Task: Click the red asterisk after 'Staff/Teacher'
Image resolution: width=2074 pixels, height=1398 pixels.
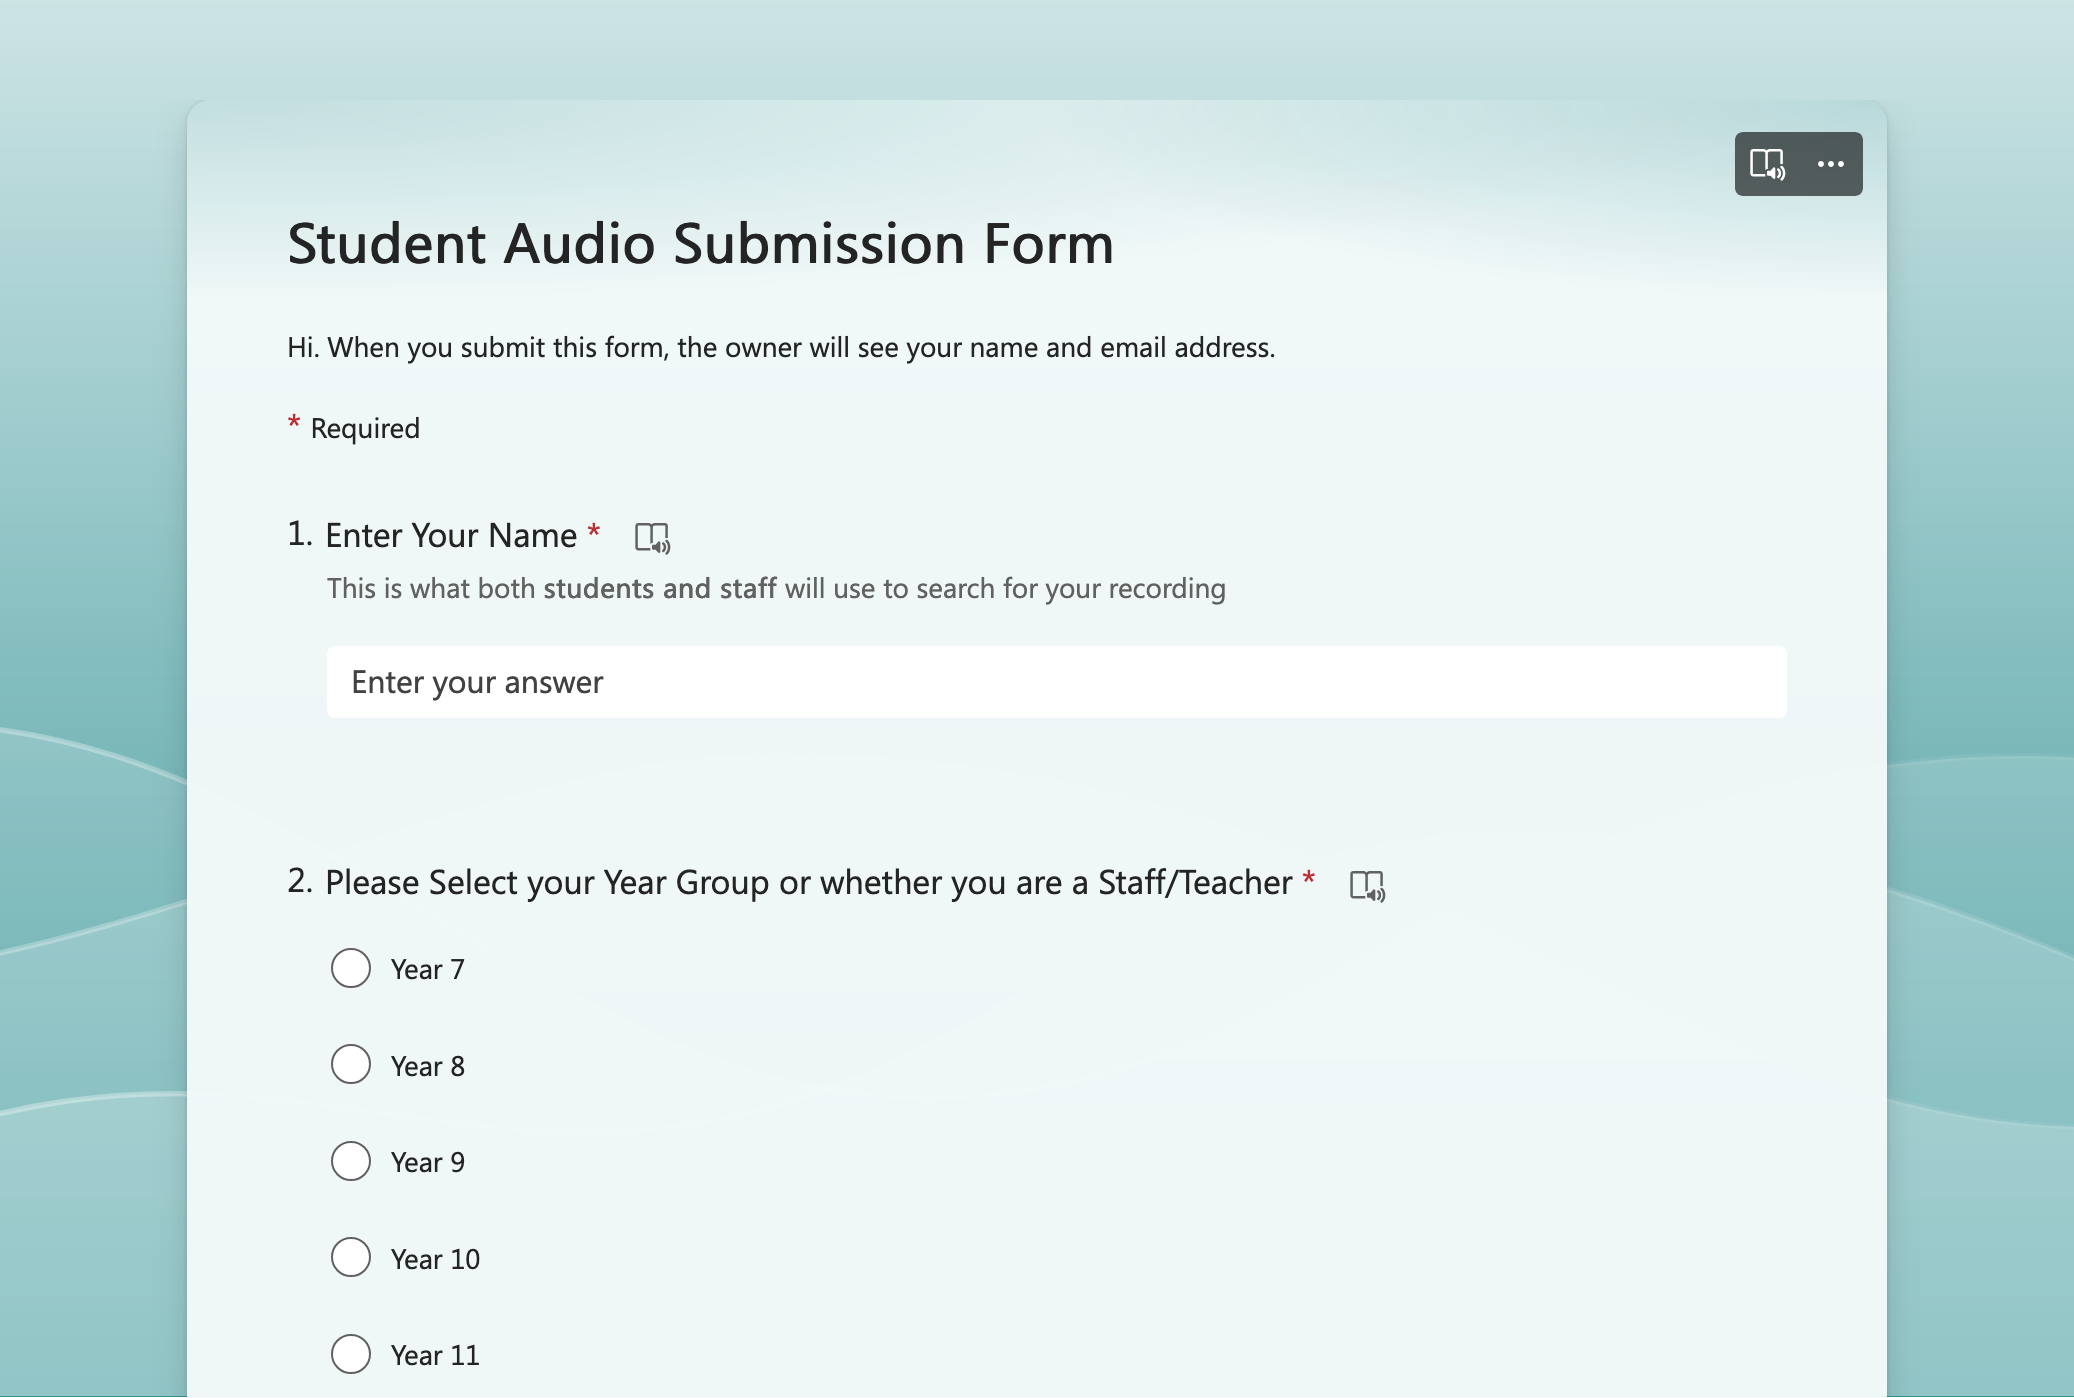Action: 1309,878
